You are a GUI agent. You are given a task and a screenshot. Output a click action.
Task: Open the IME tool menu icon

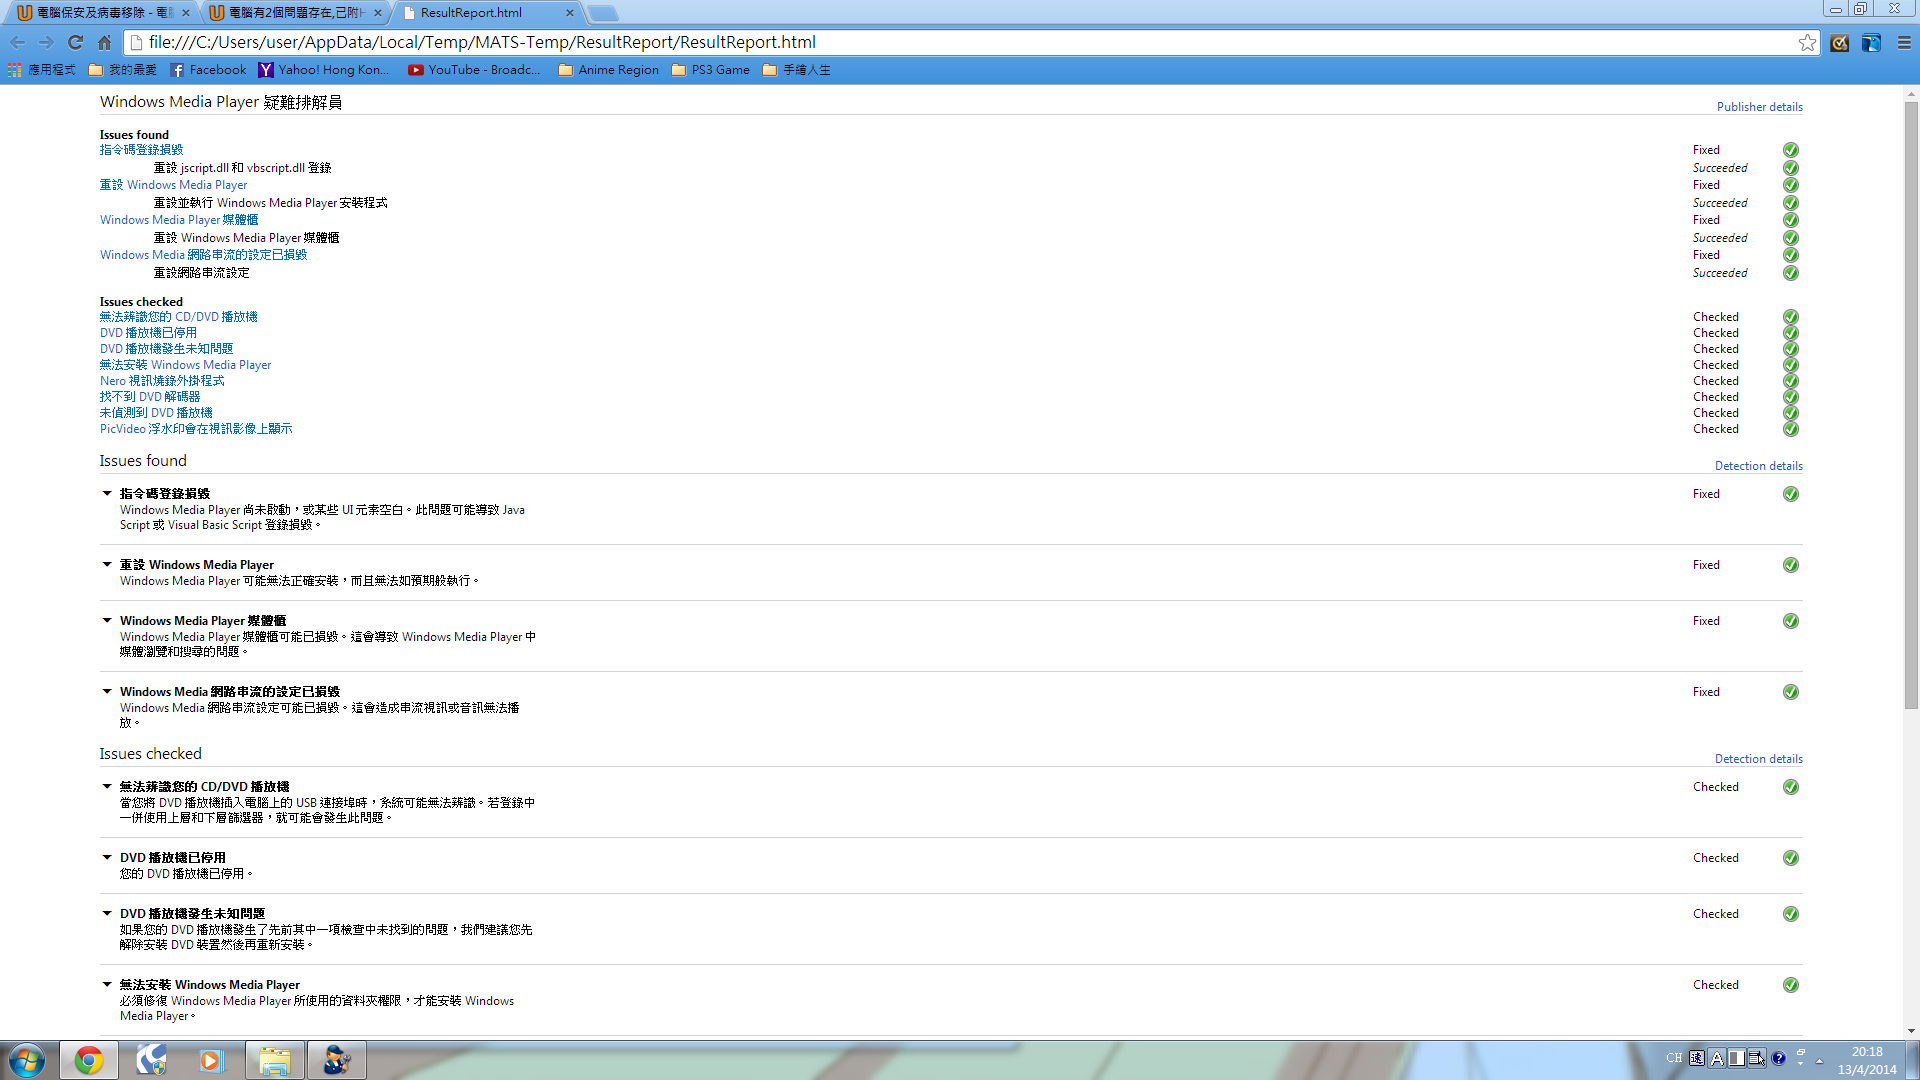click(1757, 1058)
